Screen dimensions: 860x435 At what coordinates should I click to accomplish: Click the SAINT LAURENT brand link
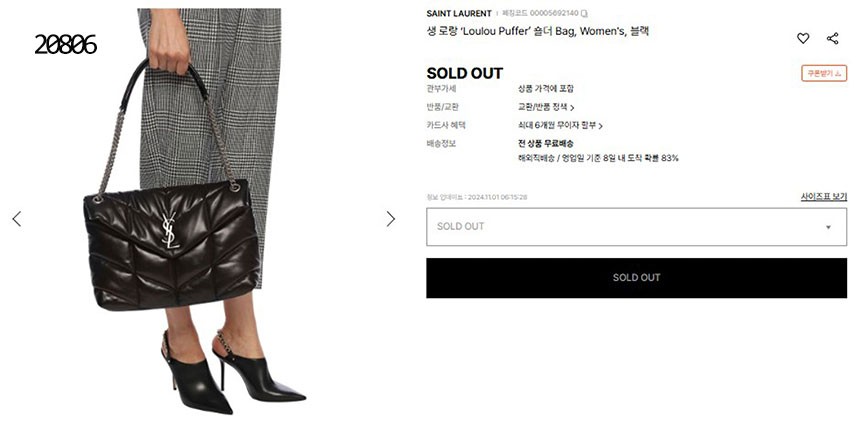click(x=459, y=14)
